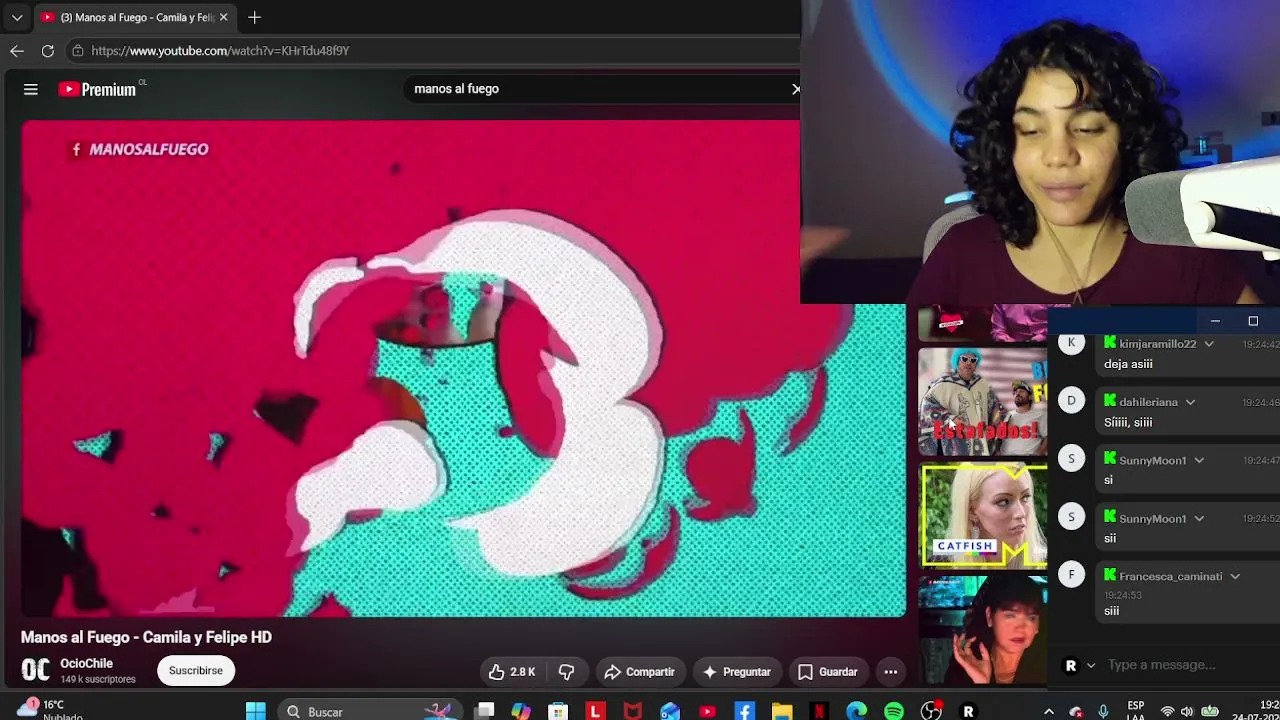The width and height of the screenshot is (1280, 720).
Task: Open the 'Estafados!' recommended video thumbnail
Action: tap(982, 402)
